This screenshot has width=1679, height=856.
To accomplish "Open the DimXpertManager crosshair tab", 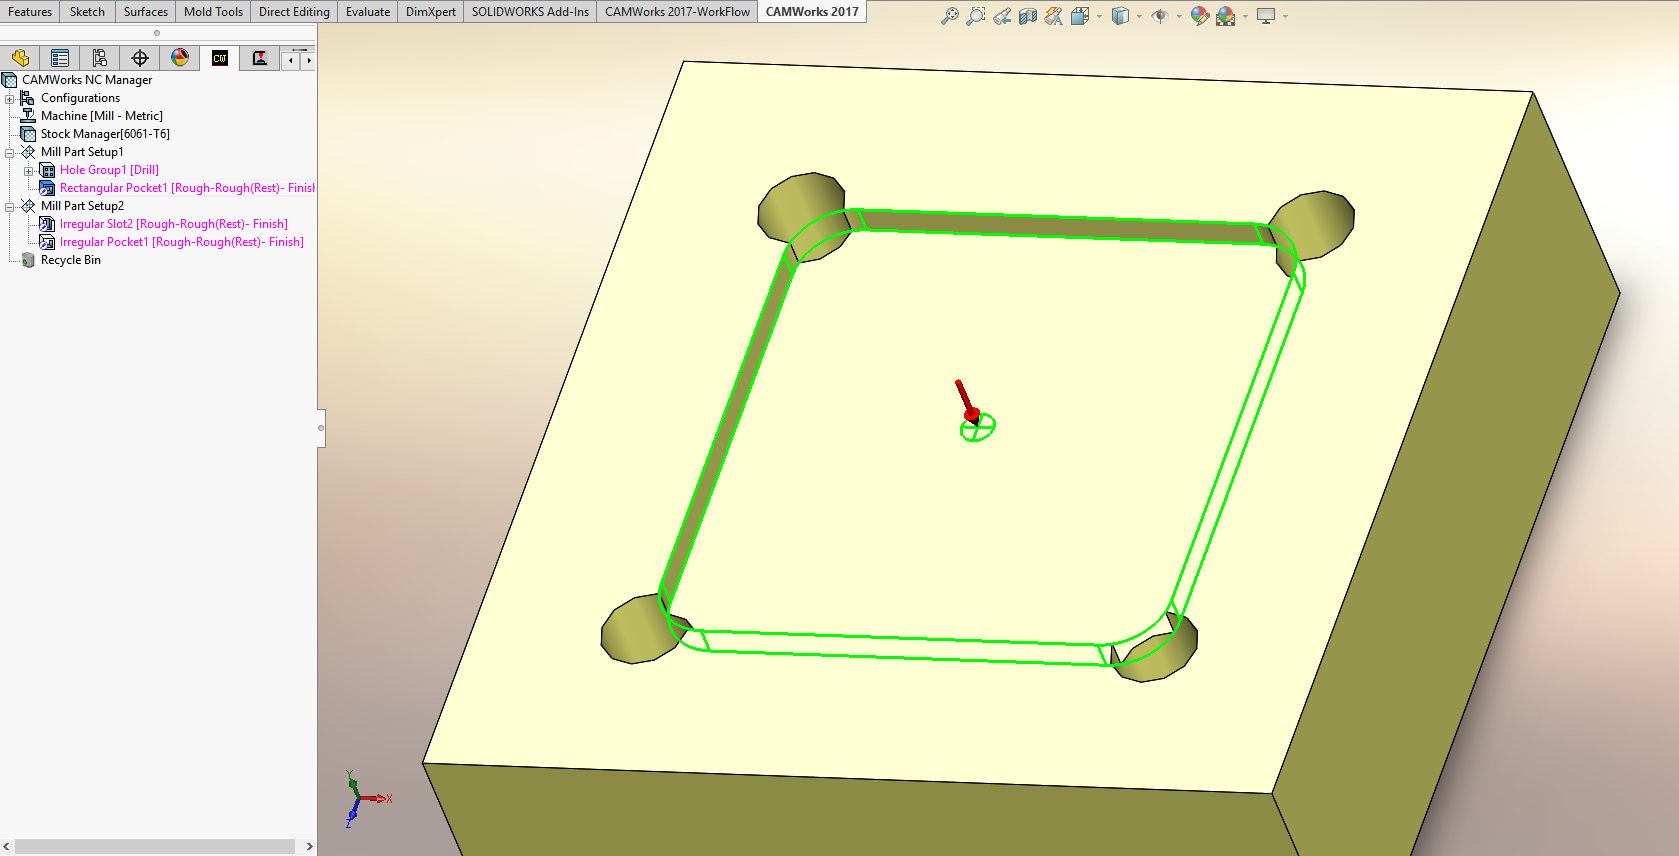I will coord(140,58).
